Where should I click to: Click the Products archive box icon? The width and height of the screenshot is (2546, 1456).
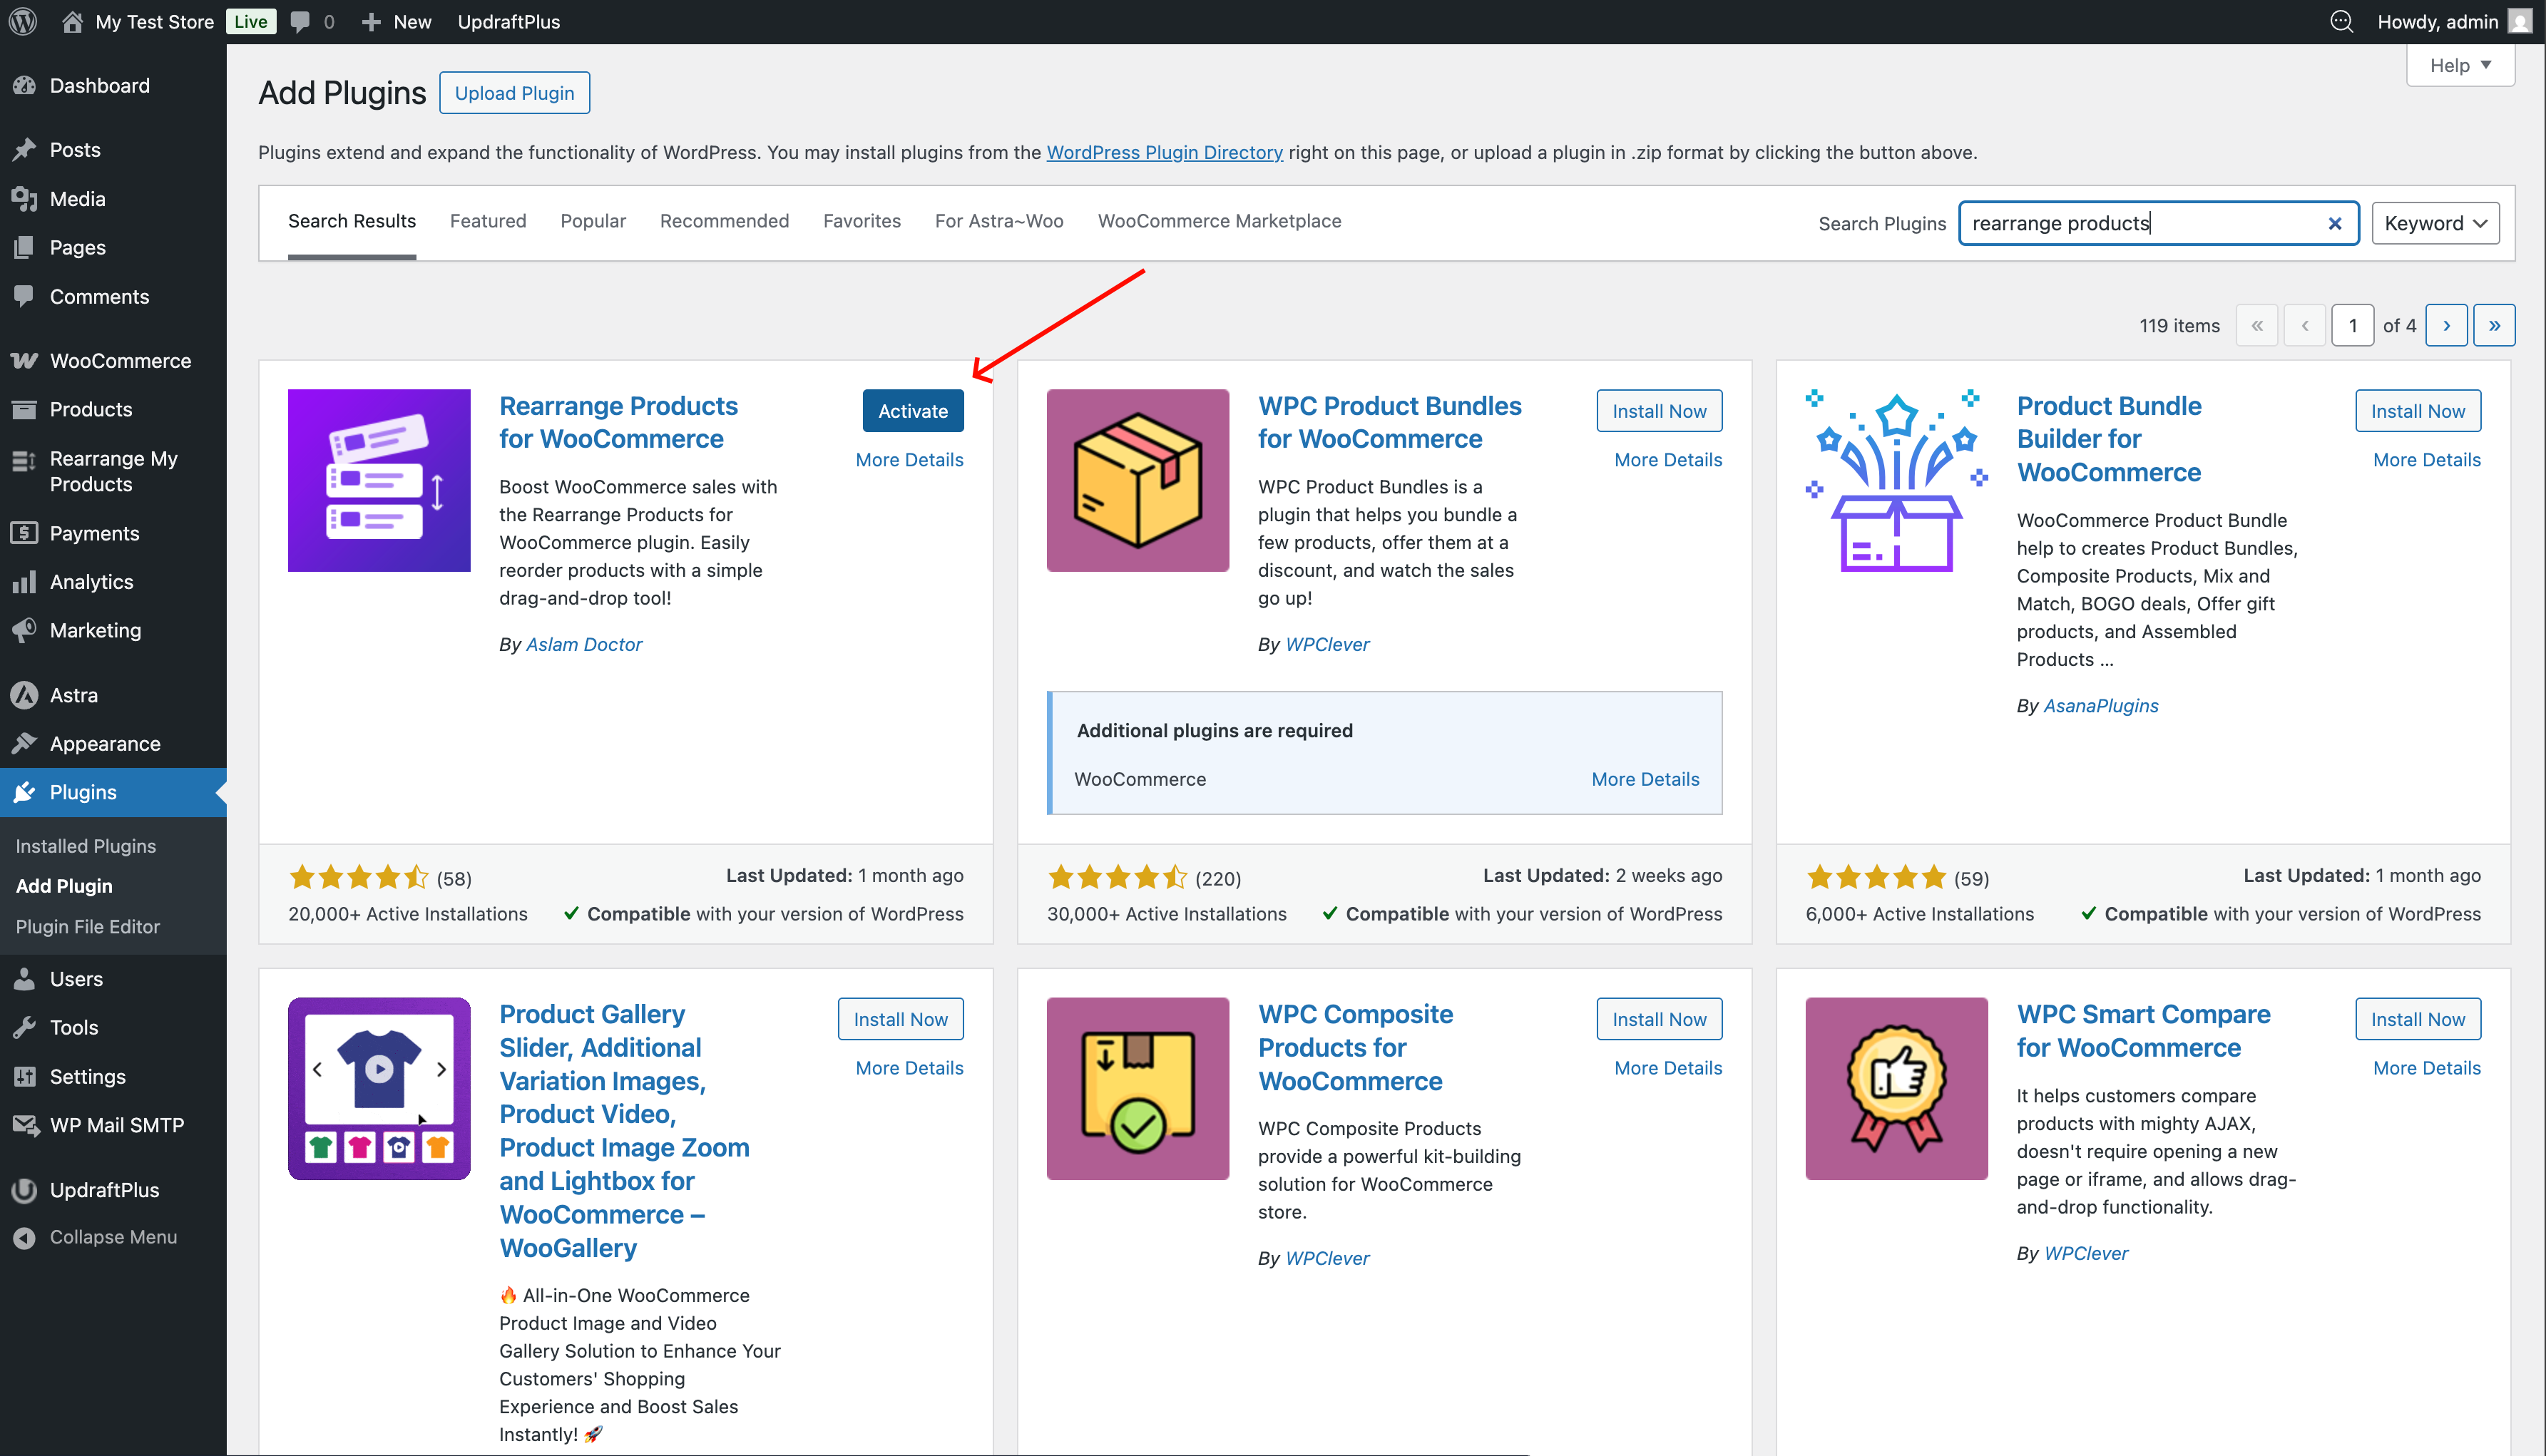(25, 410)
